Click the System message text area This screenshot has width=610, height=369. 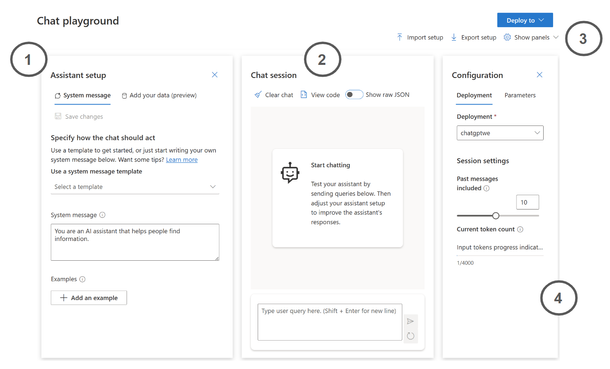tap(135, 242)
